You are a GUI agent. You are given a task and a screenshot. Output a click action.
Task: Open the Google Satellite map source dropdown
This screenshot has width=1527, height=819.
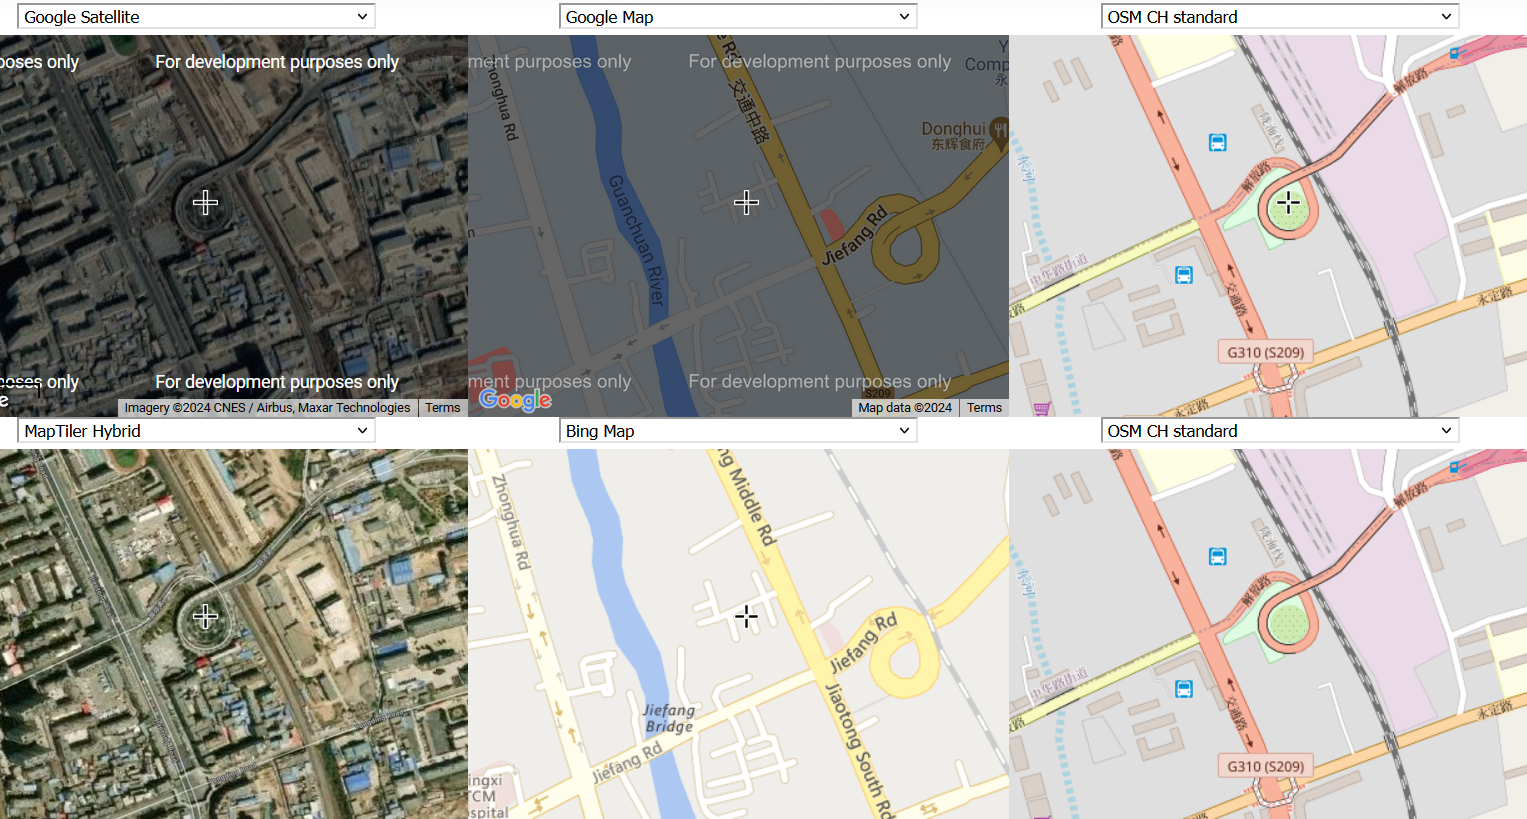(196, 17)
